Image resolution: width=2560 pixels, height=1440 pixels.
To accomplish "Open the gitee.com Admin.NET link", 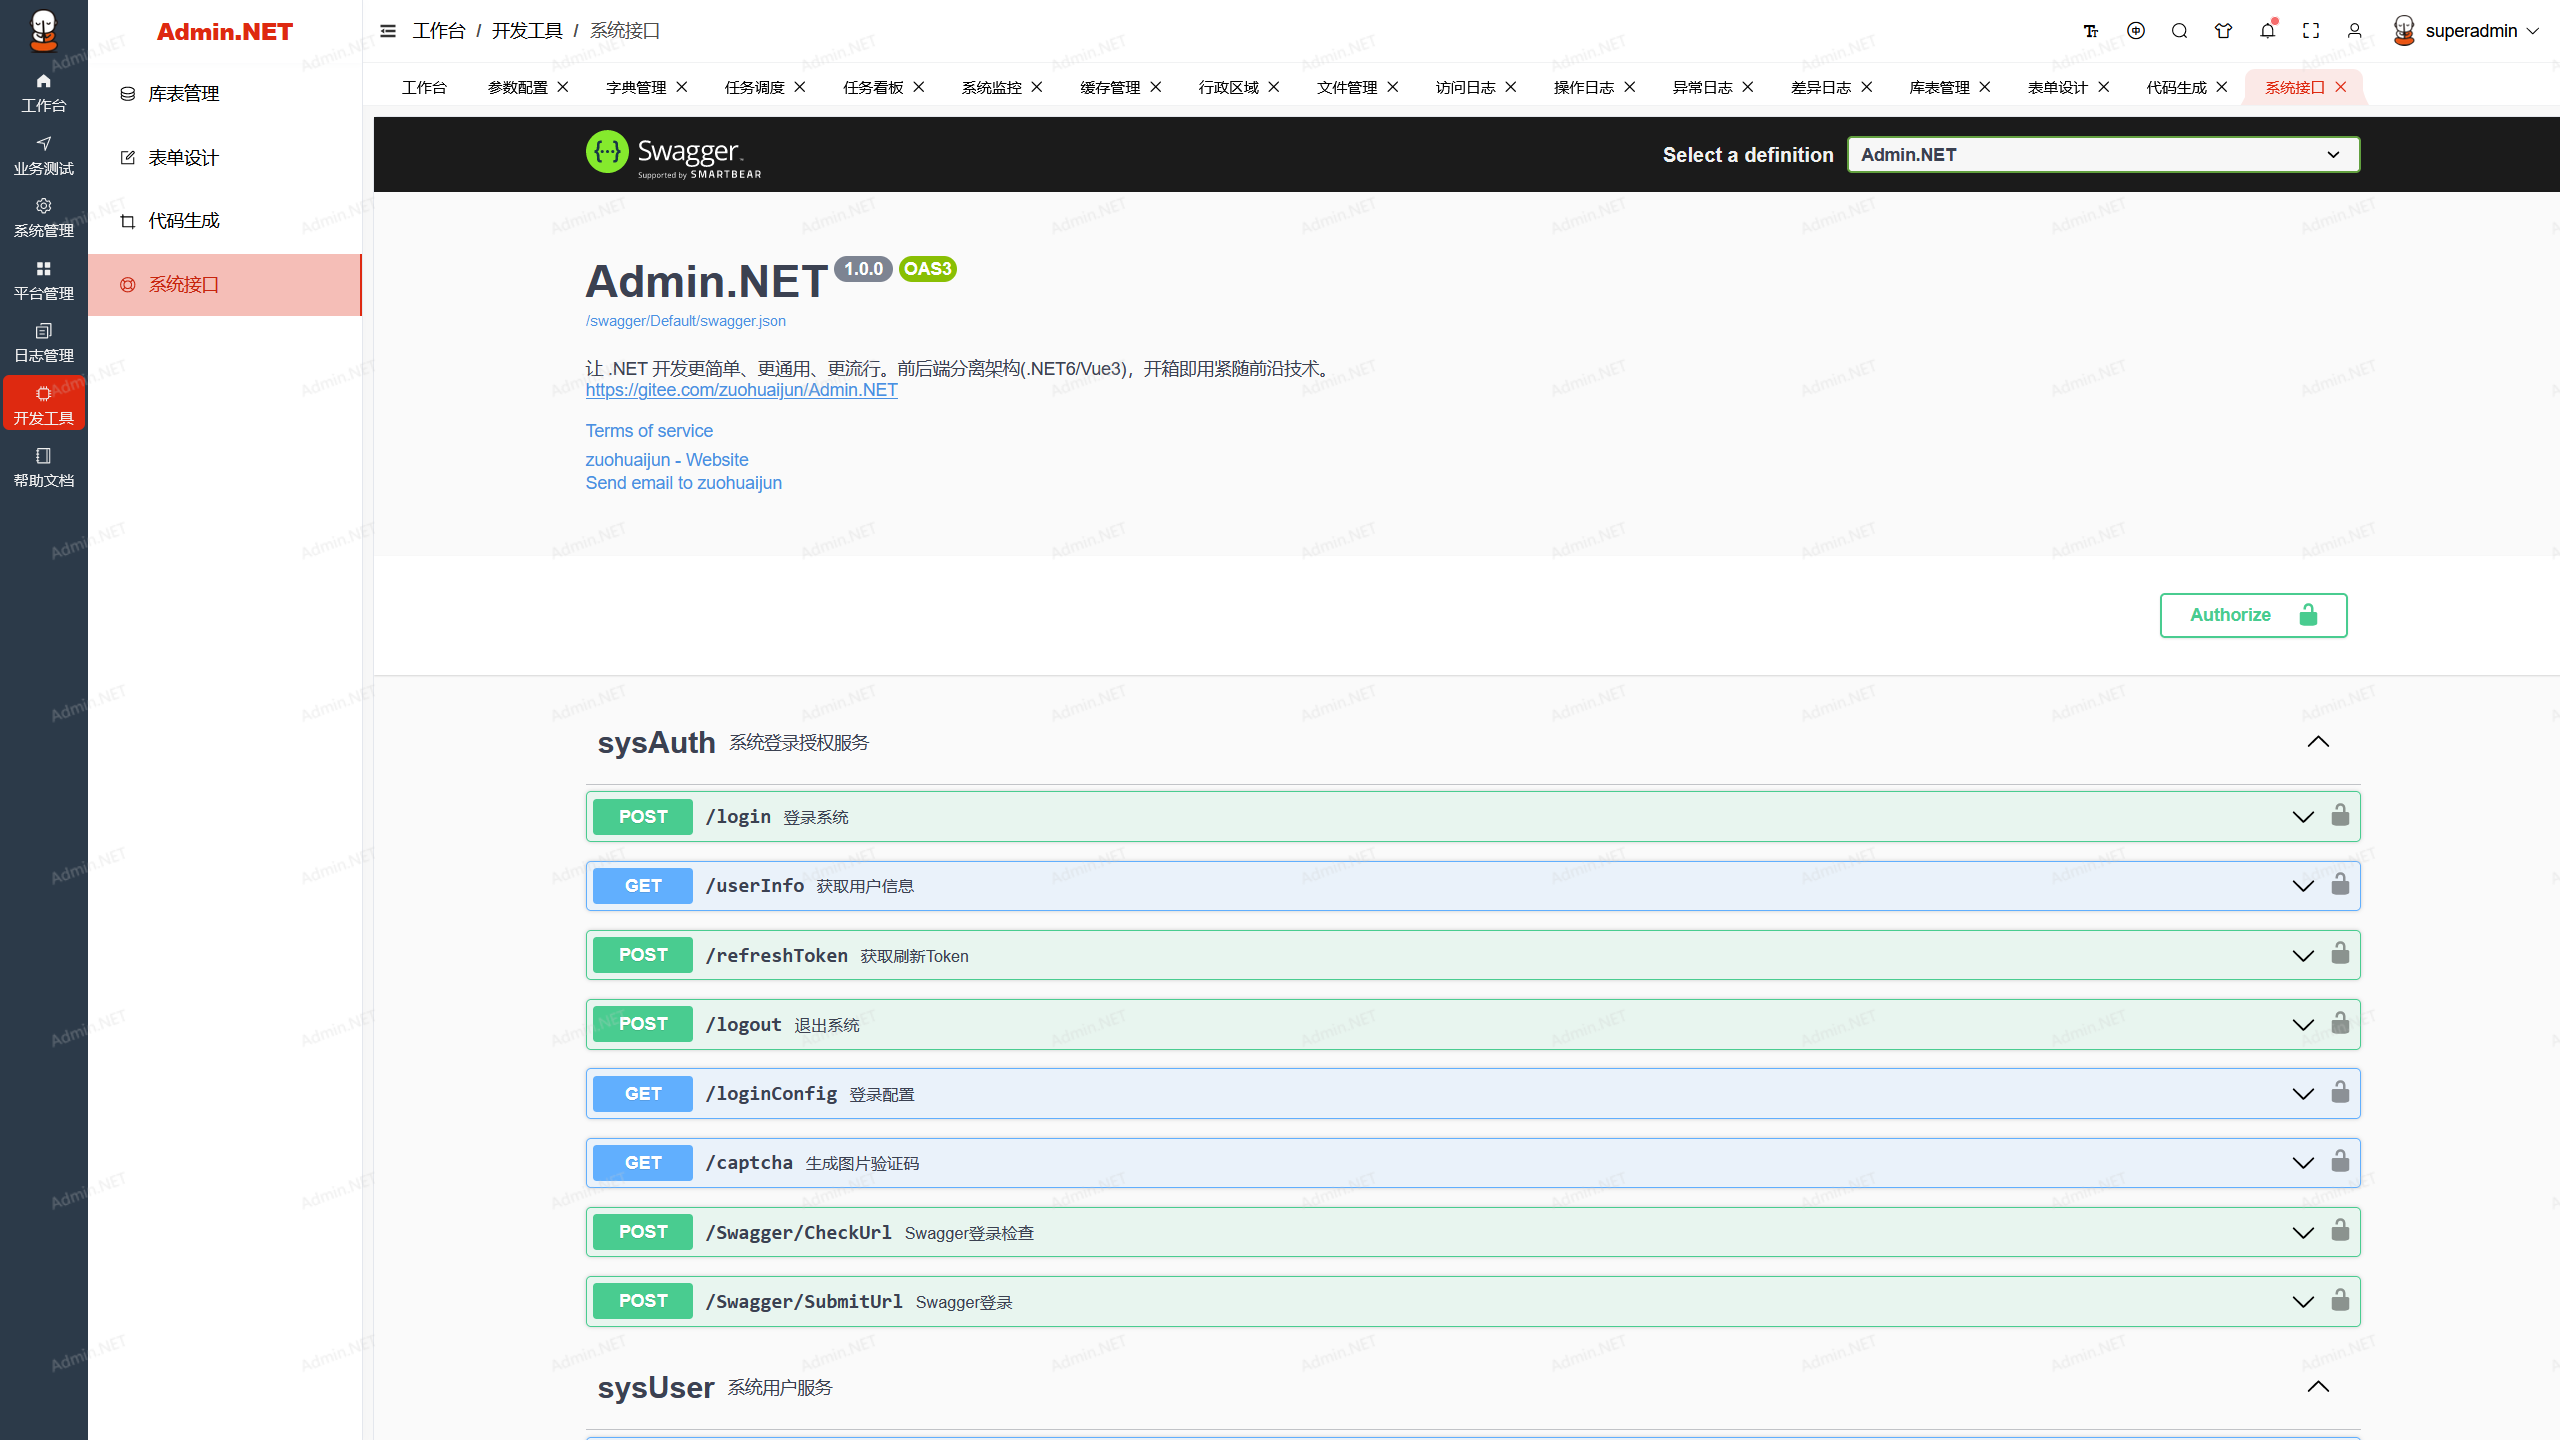I will click(741, 390).
